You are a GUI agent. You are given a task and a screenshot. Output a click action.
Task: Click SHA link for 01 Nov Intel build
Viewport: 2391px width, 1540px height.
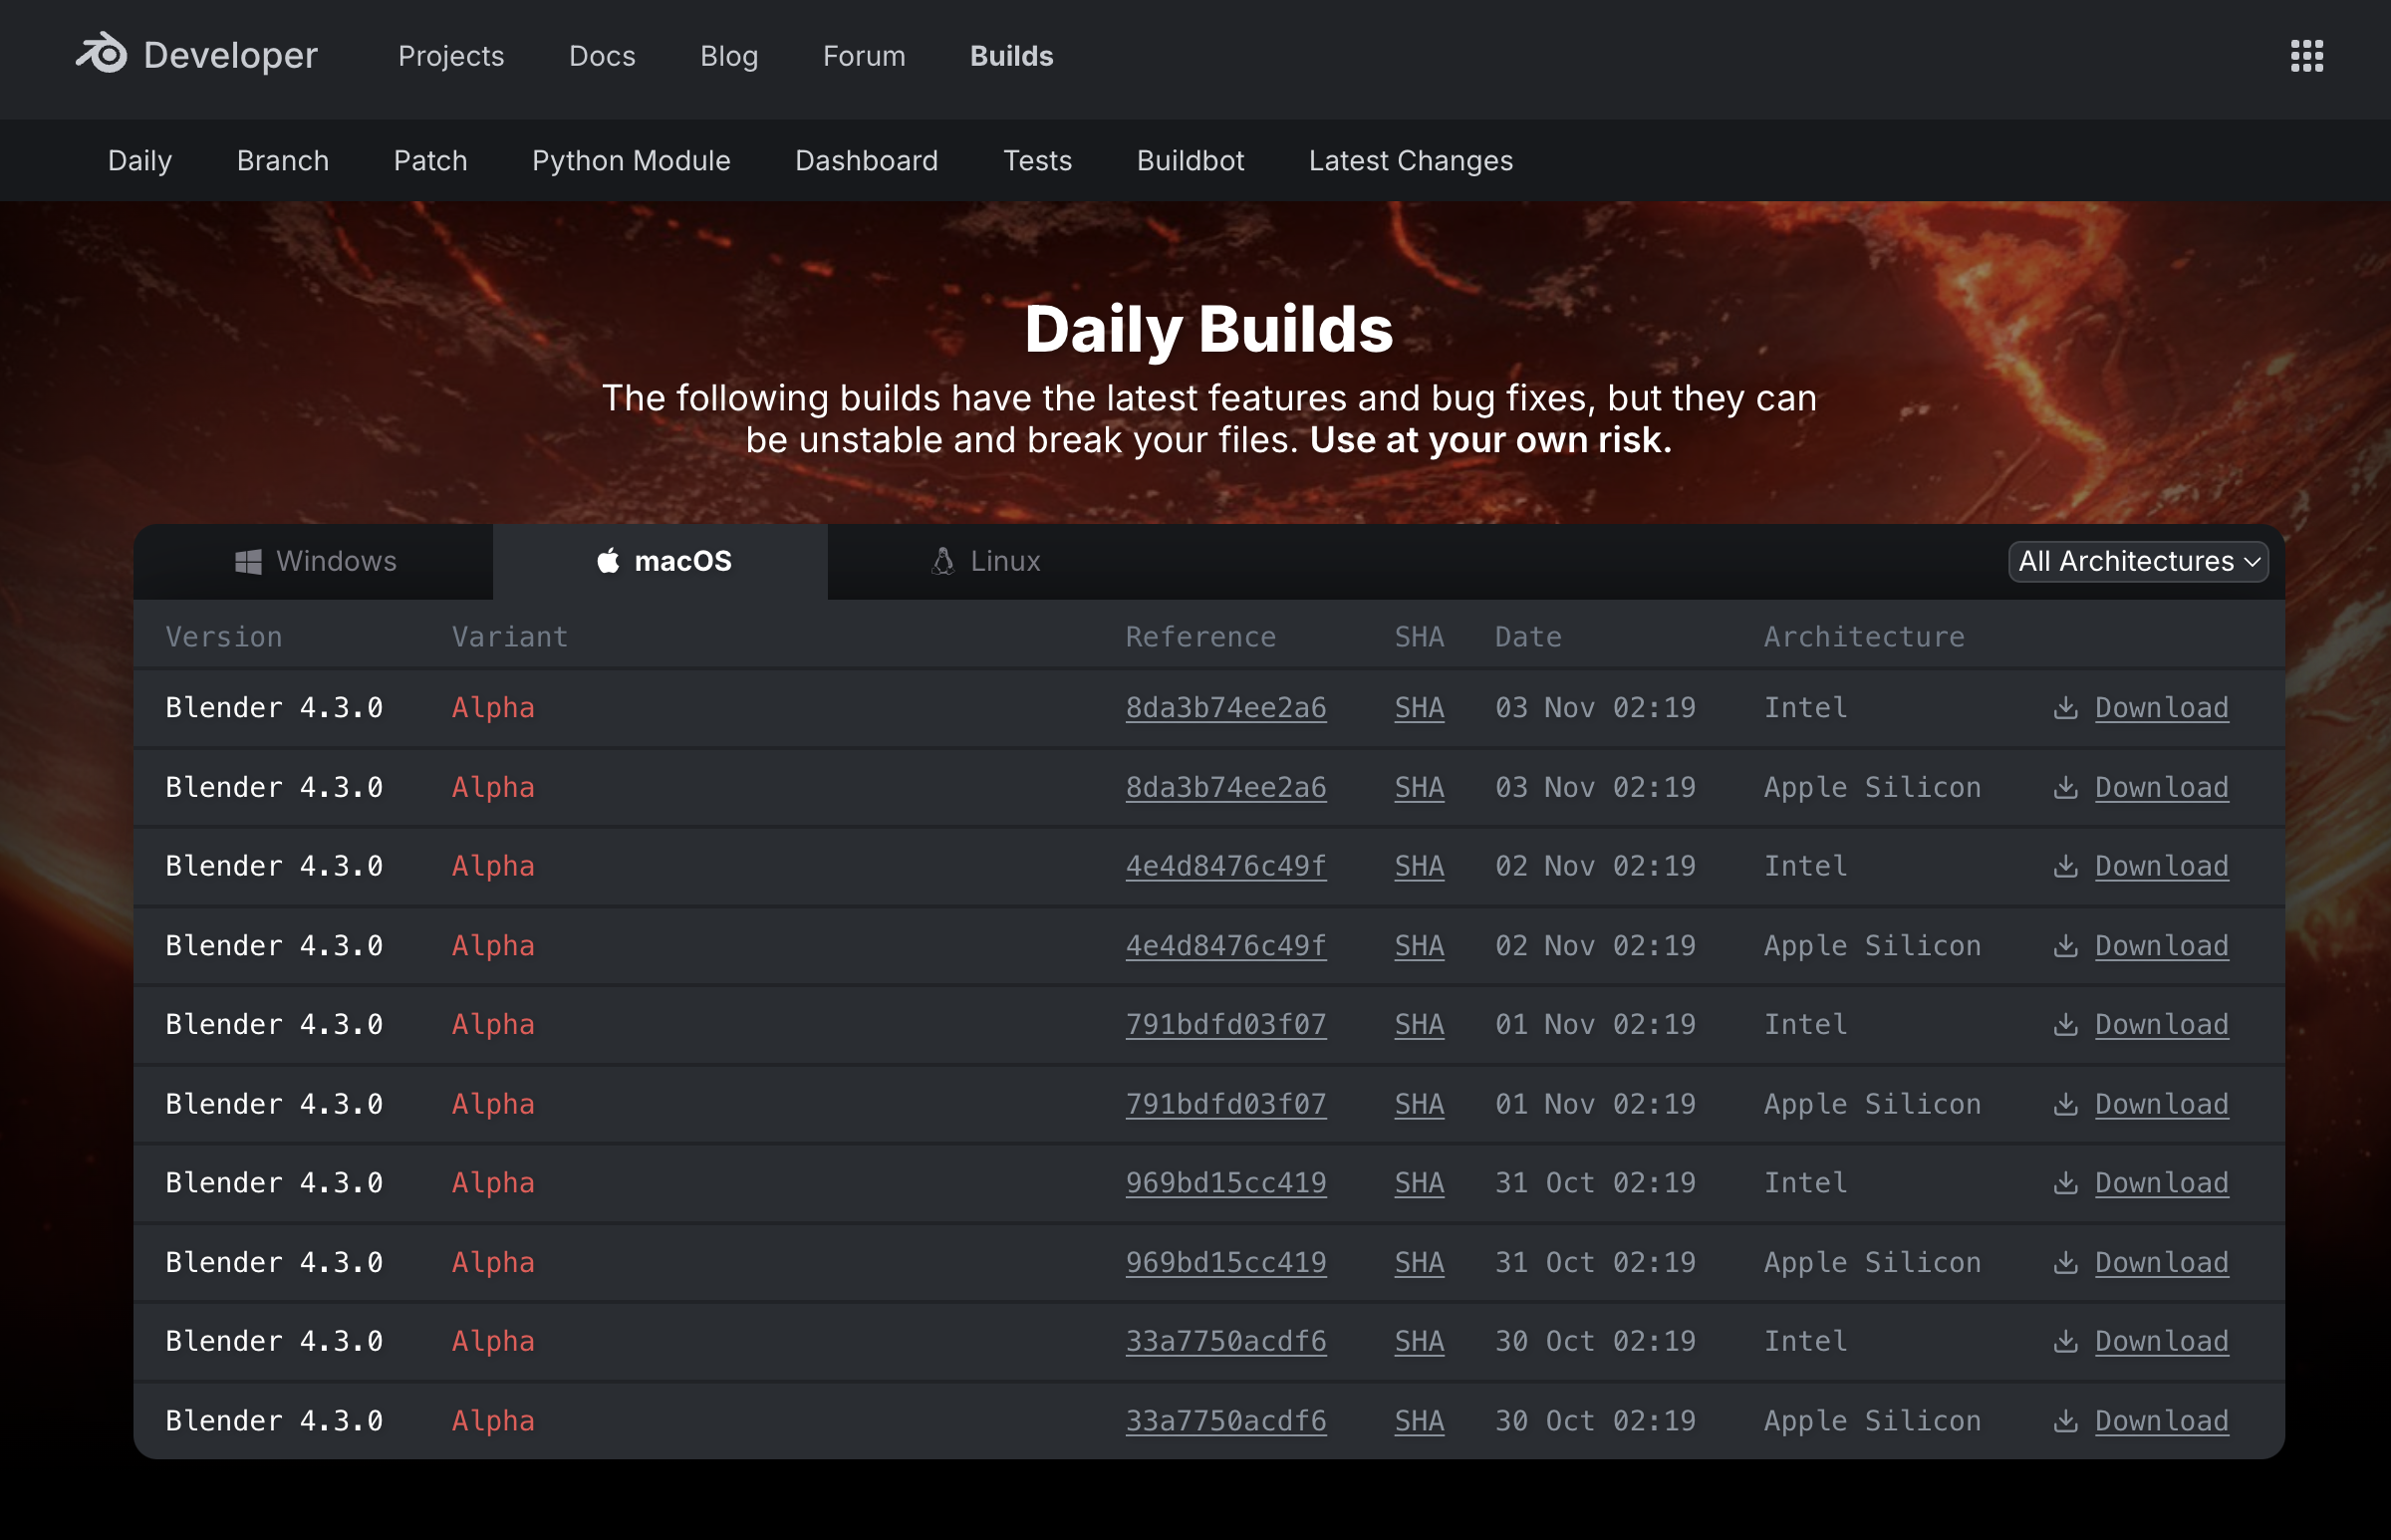[1419, 1025]
